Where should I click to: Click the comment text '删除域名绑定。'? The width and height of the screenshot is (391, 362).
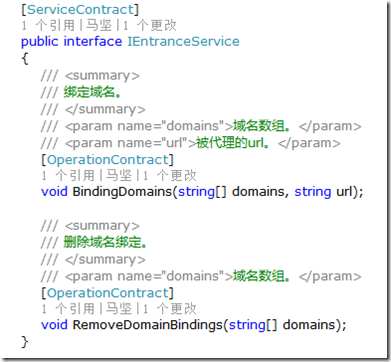point(105,242)
